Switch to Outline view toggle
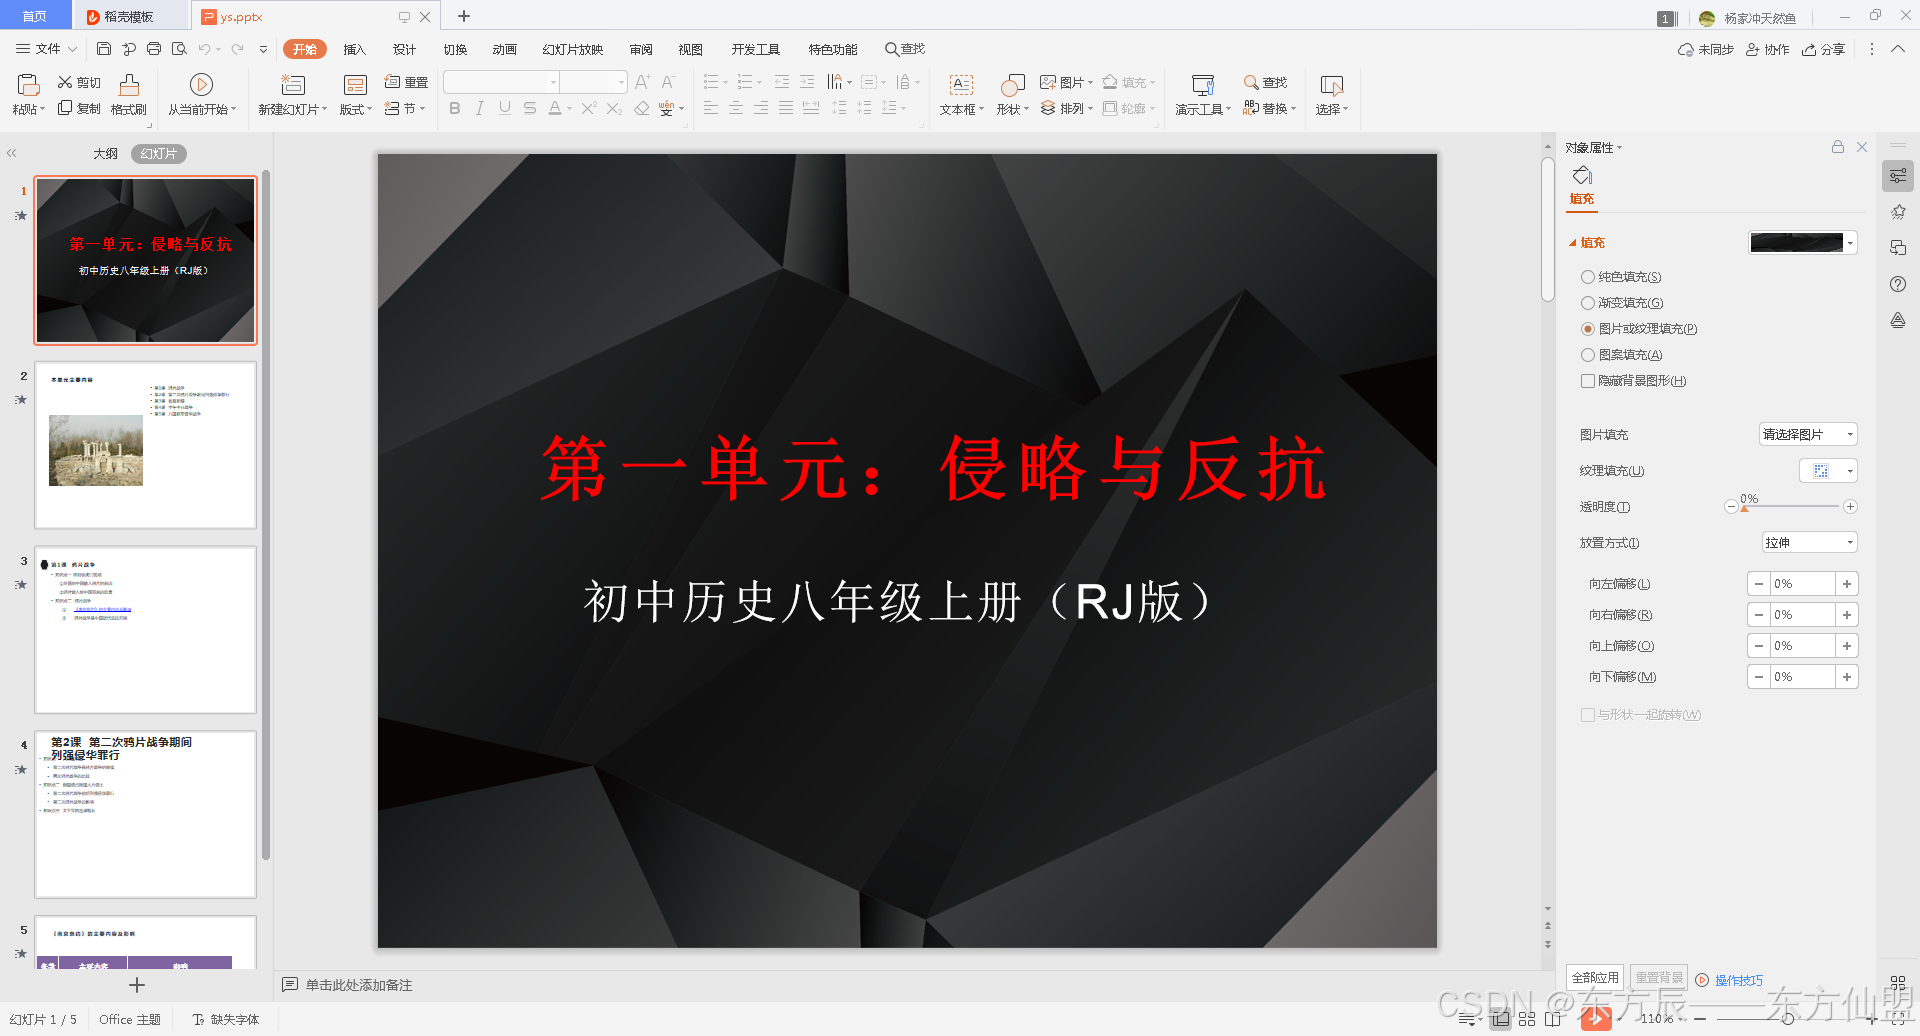This screenshot has width=1920, height=1036. pyautogui.click(x=105, y=153)
